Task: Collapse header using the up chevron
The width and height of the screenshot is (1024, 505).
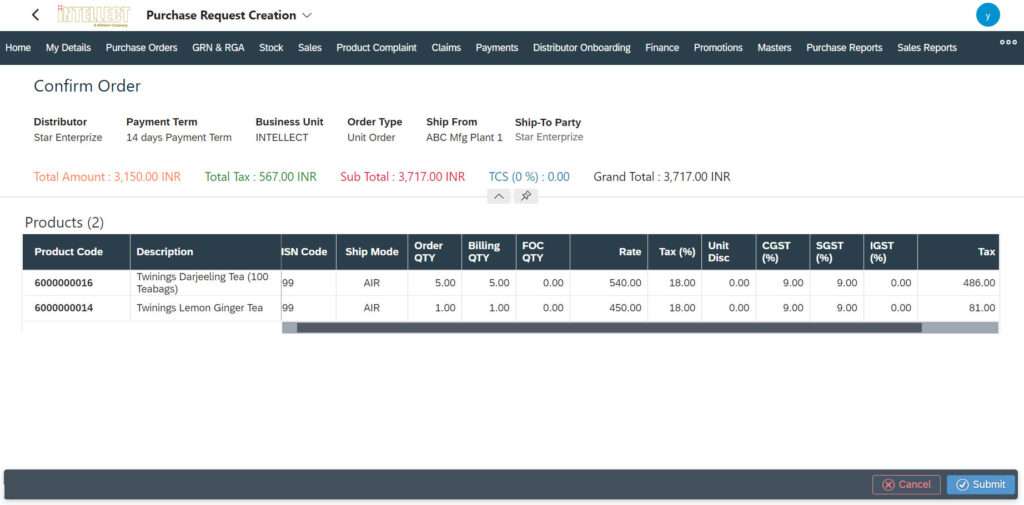Action: point(499,196)
